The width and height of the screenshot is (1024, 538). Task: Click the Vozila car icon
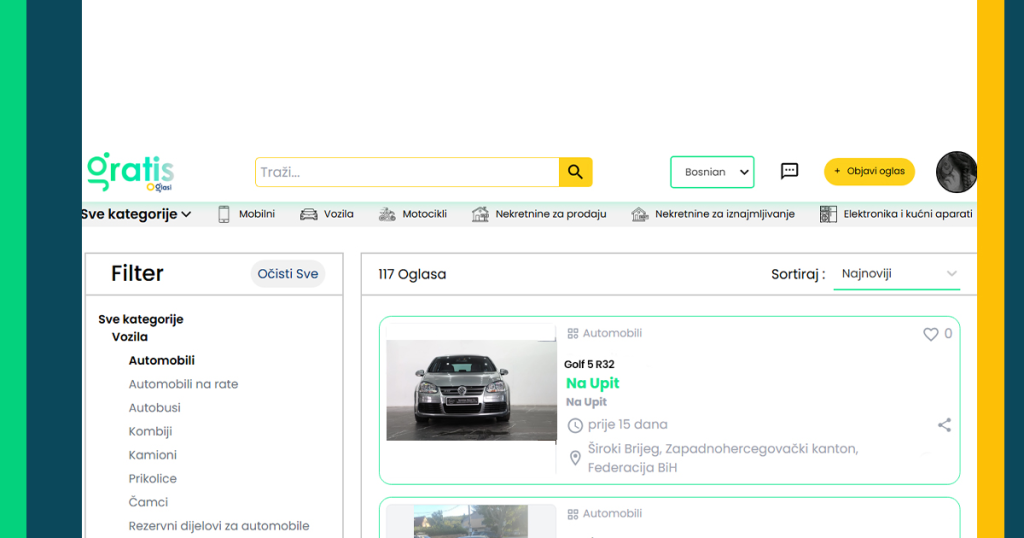(309, 214)
